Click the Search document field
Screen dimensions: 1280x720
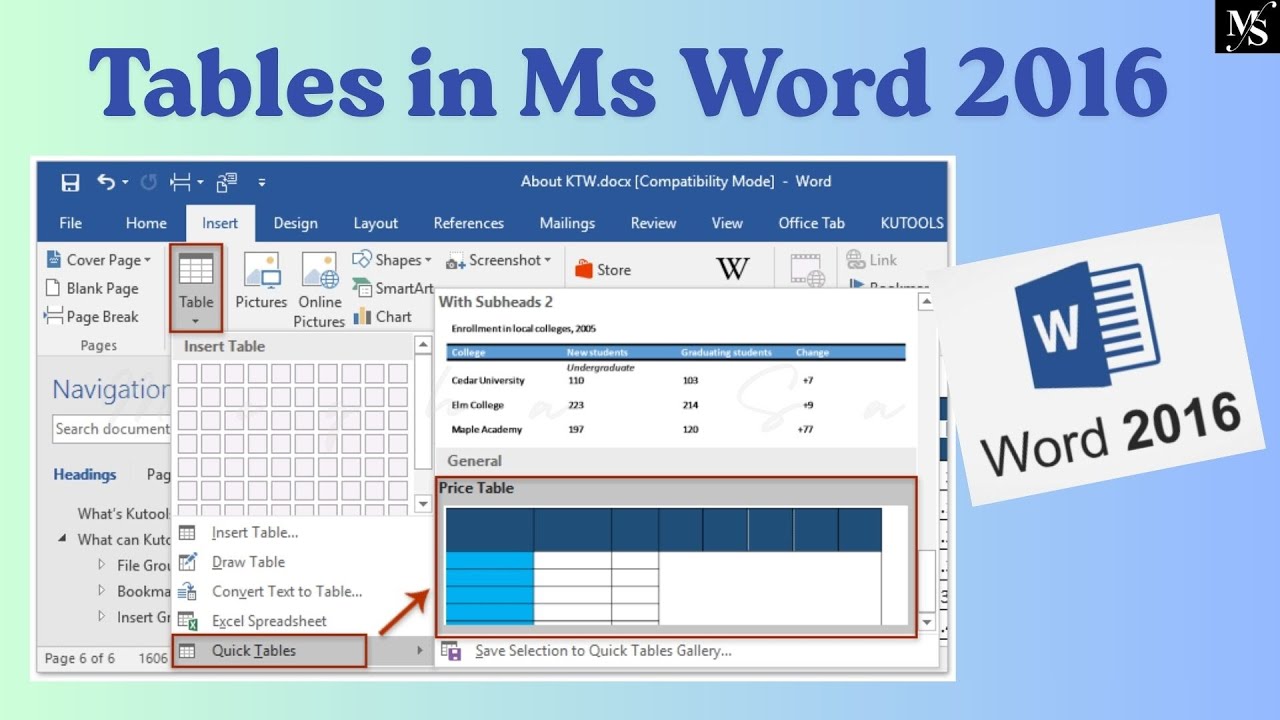coord(112,429)
